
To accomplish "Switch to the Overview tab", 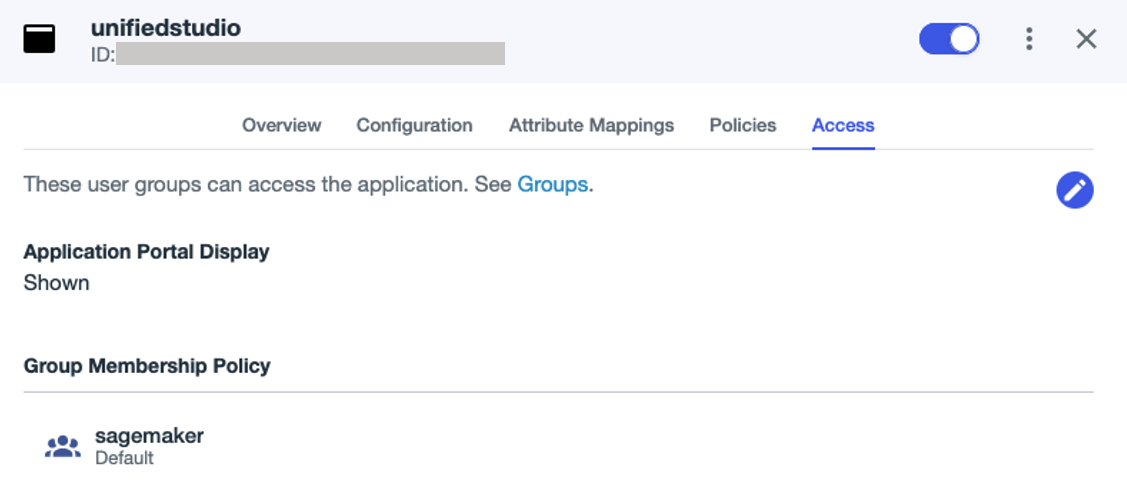I will pyautogui.click(x=281, y=125).
